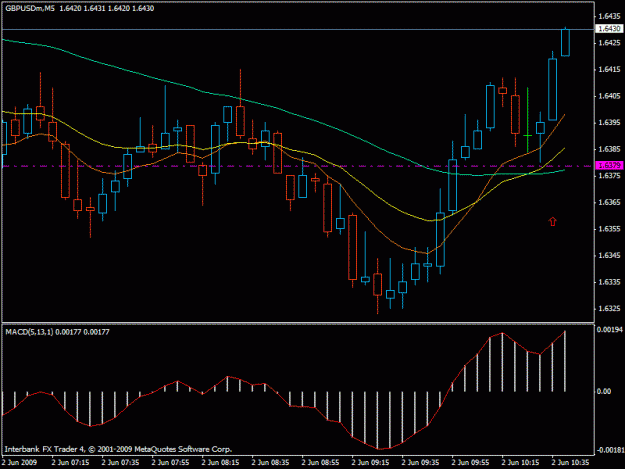
Task: Click the -0.00181 MACD scale value
Action: (609, 450)
